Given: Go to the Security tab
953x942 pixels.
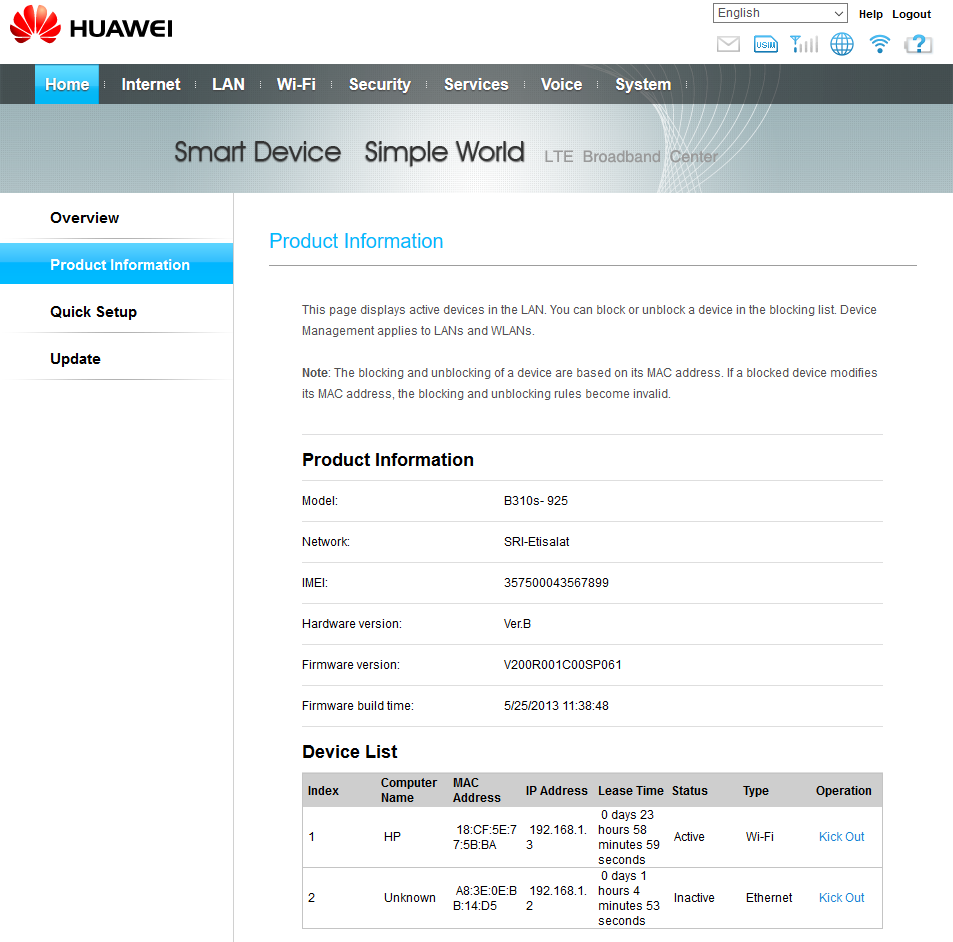Looking at the screenshot, I should [379, 85].
